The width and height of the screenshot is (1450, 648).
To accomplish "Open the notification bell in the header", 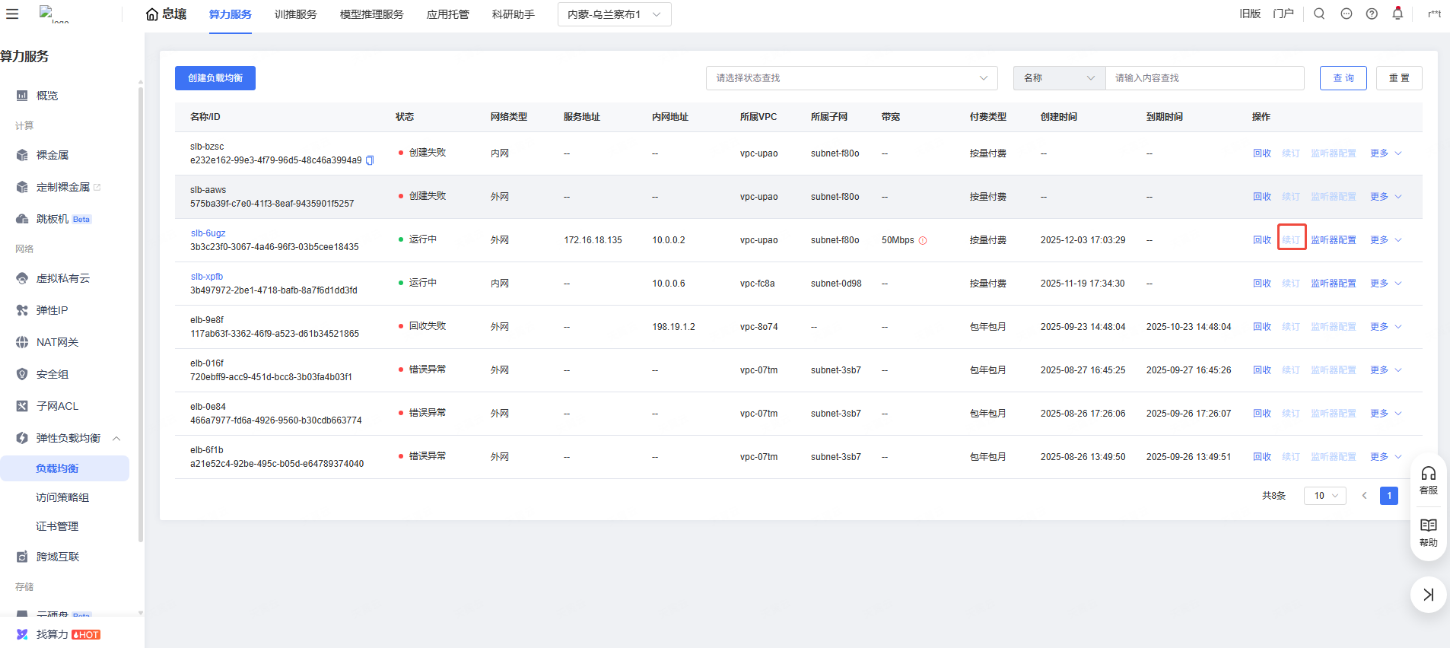I will [x=1397, y=14].
